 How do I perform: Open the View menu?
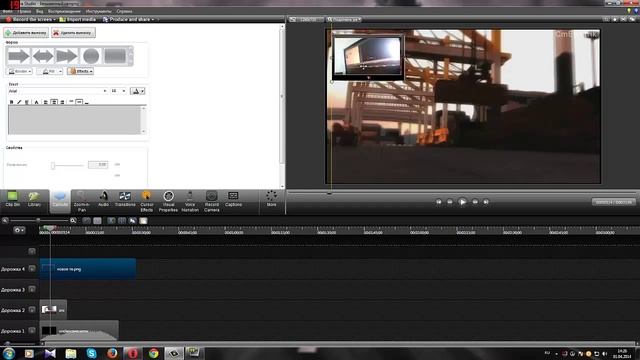coord(40,11)
